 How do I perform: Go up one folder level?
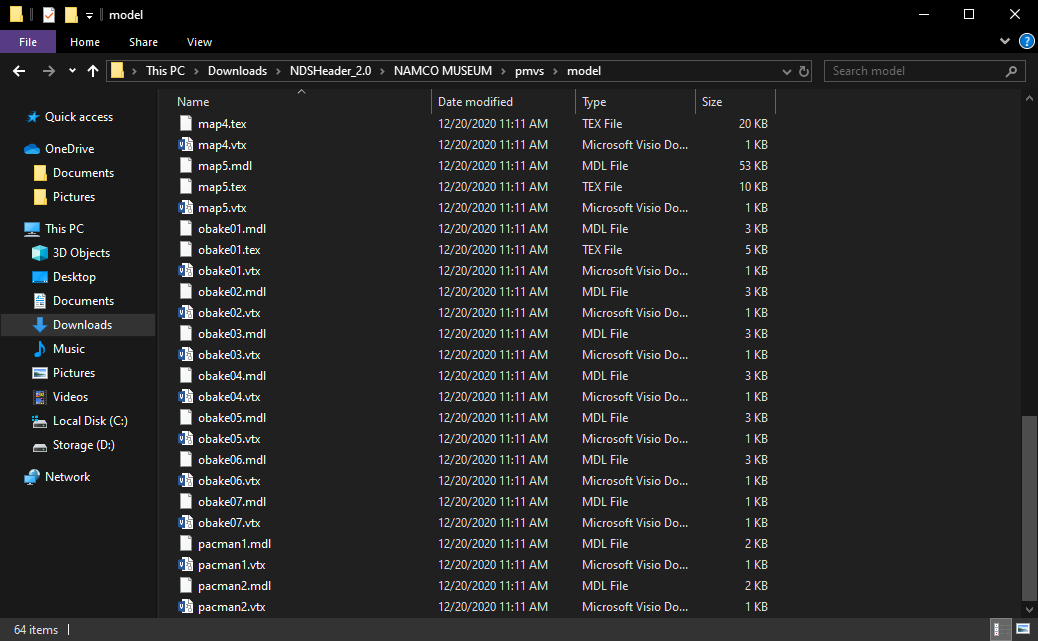[x=93, y=71]
